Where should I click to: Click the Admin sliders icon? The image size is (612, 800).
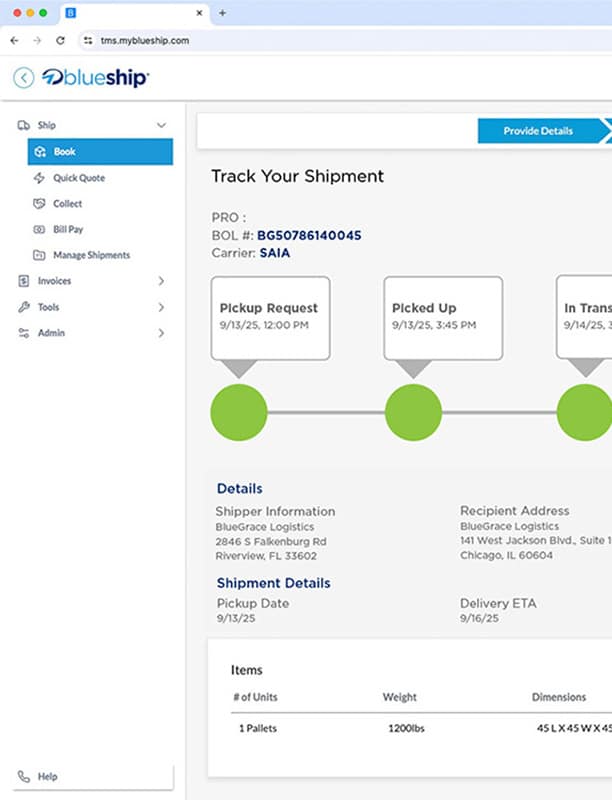(x=23, y=333)
